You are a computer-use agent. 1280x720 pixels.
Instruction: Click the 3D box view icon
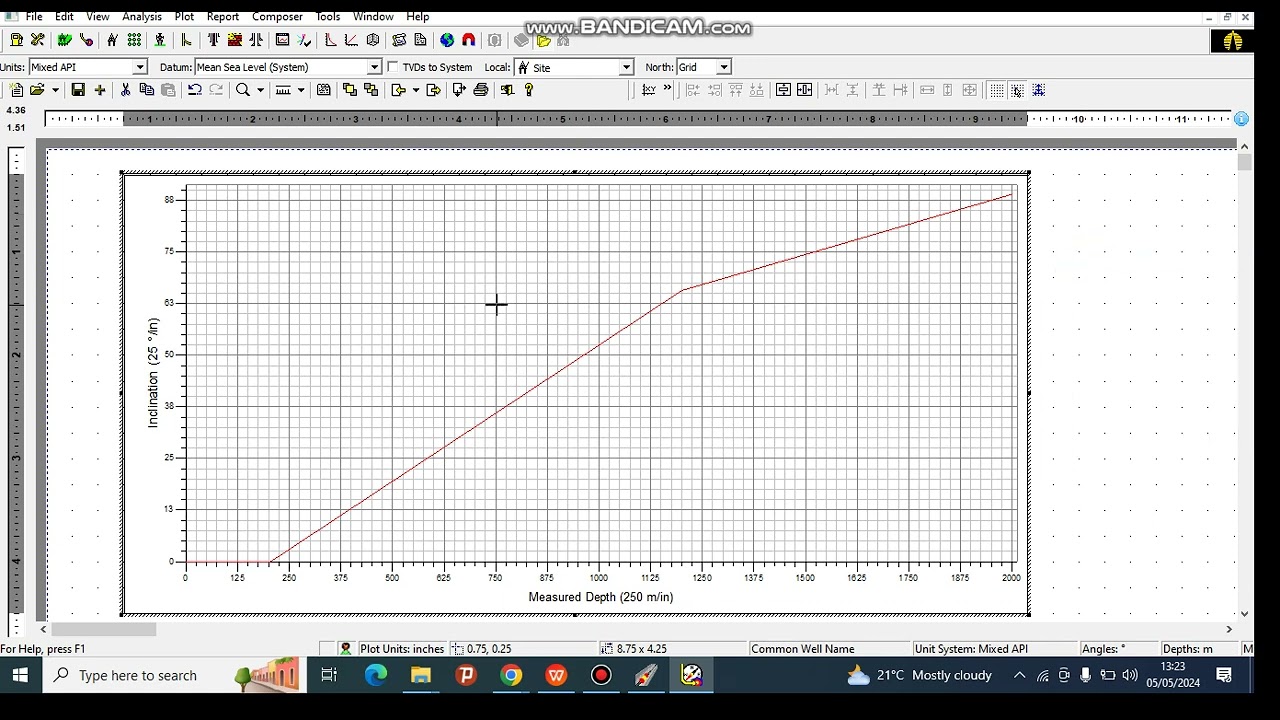[372, 40]
